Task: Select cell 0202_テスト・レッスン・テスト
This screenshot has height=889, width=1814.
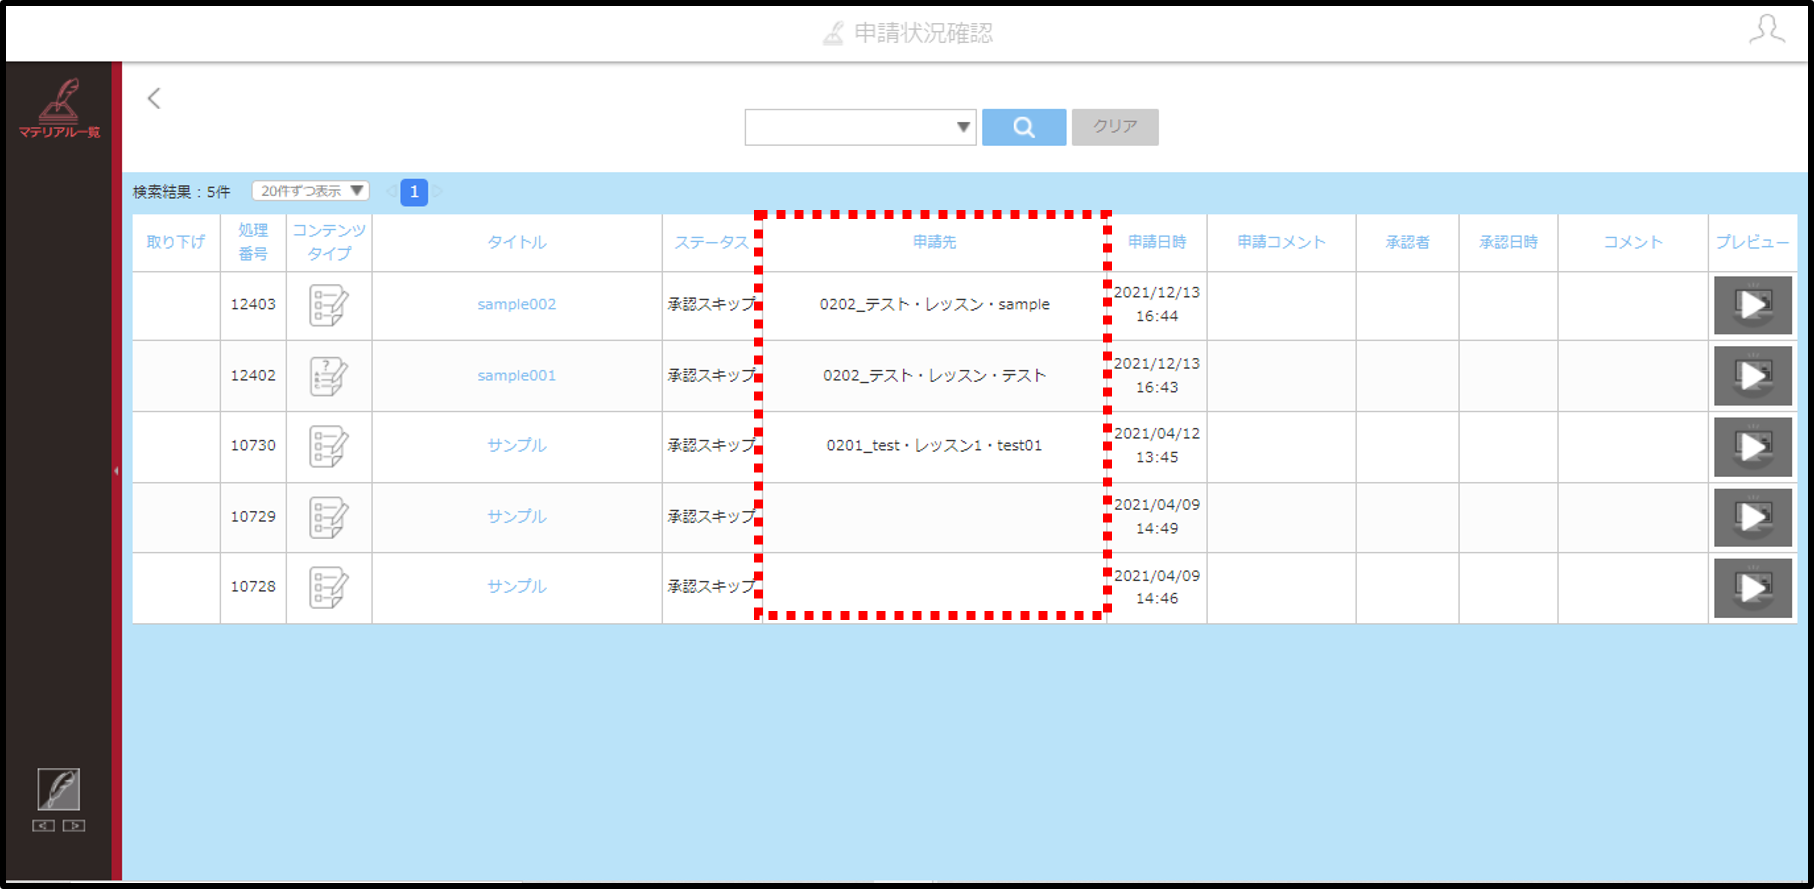Action: click(934, 375)
